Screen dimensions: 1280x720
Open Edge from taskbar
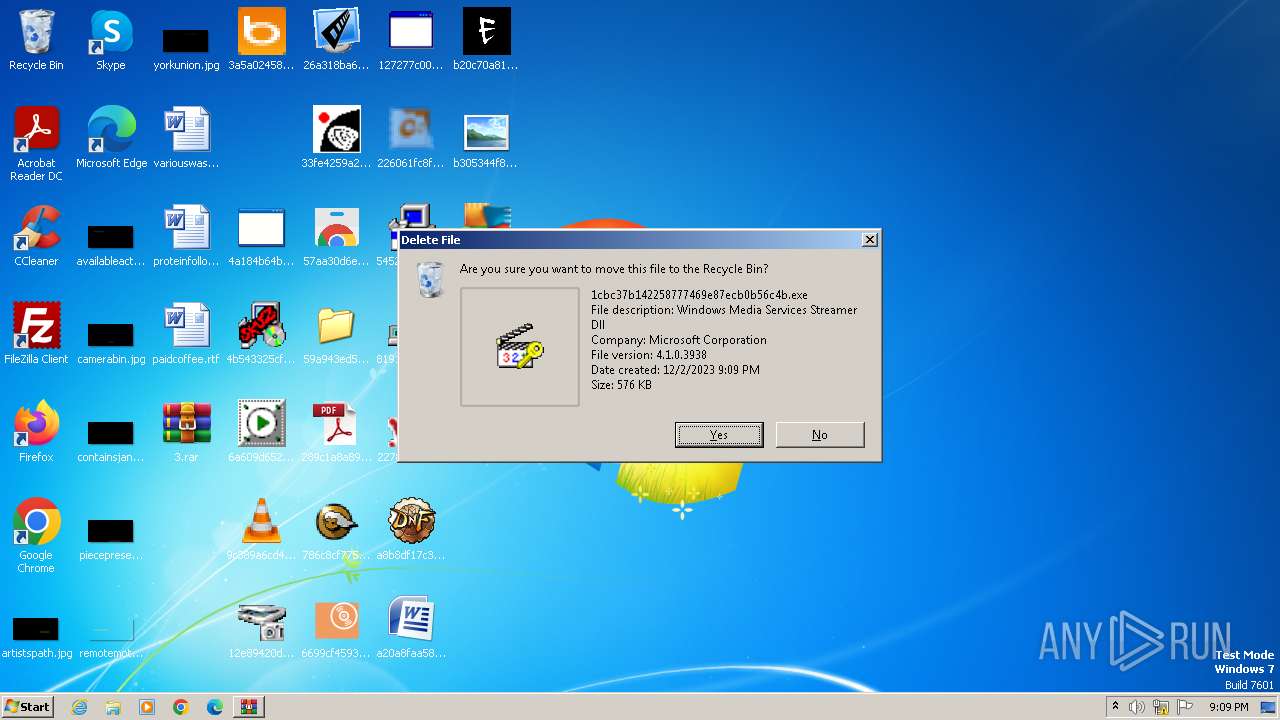click(215, 707)
